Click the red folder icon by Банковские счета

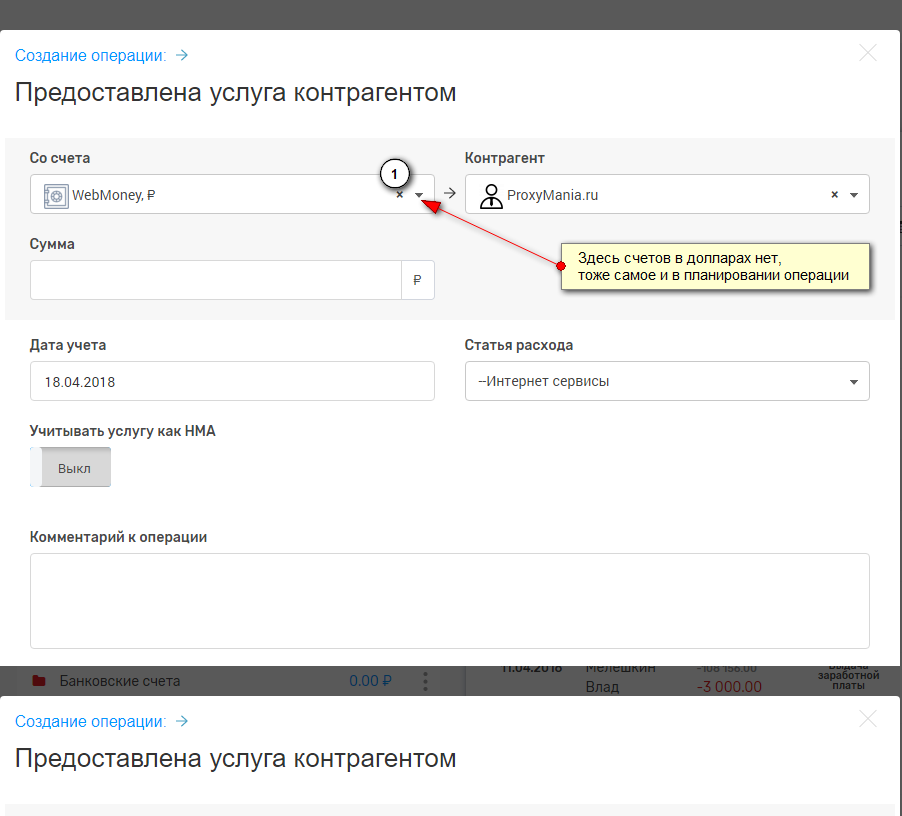click(39, 681)
